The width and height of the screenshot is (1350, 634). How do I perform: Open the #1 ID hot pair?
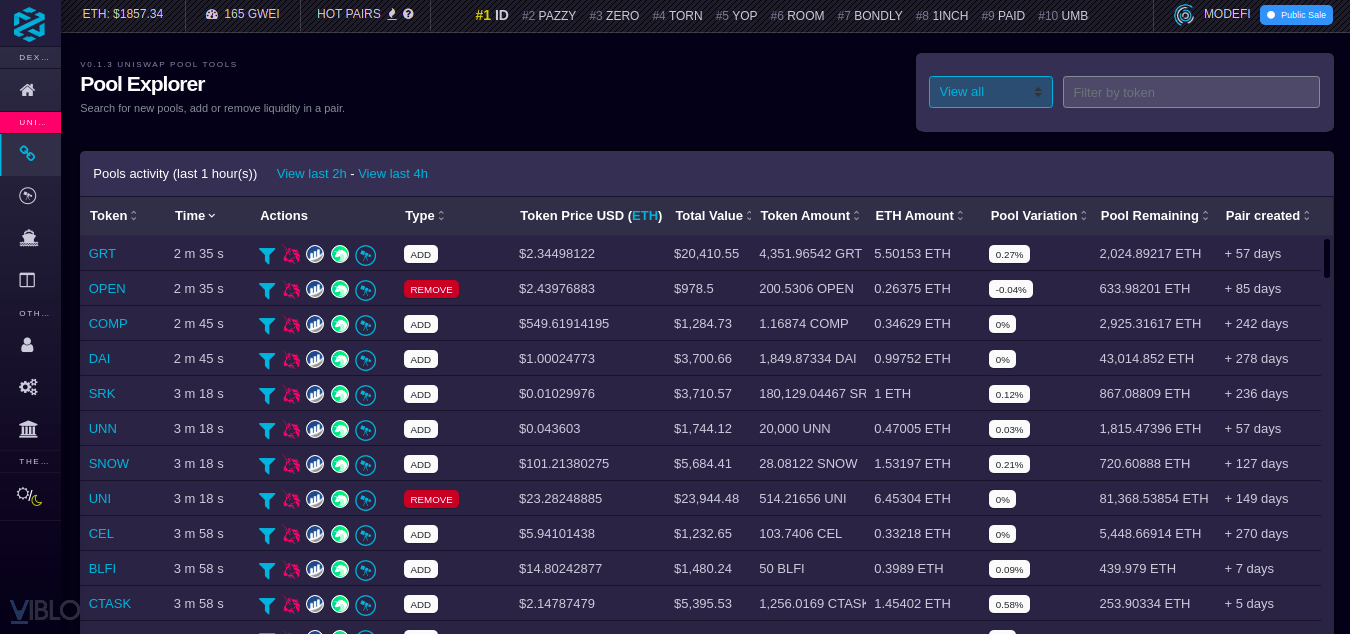pyautogui.click(x=492, y=15)
